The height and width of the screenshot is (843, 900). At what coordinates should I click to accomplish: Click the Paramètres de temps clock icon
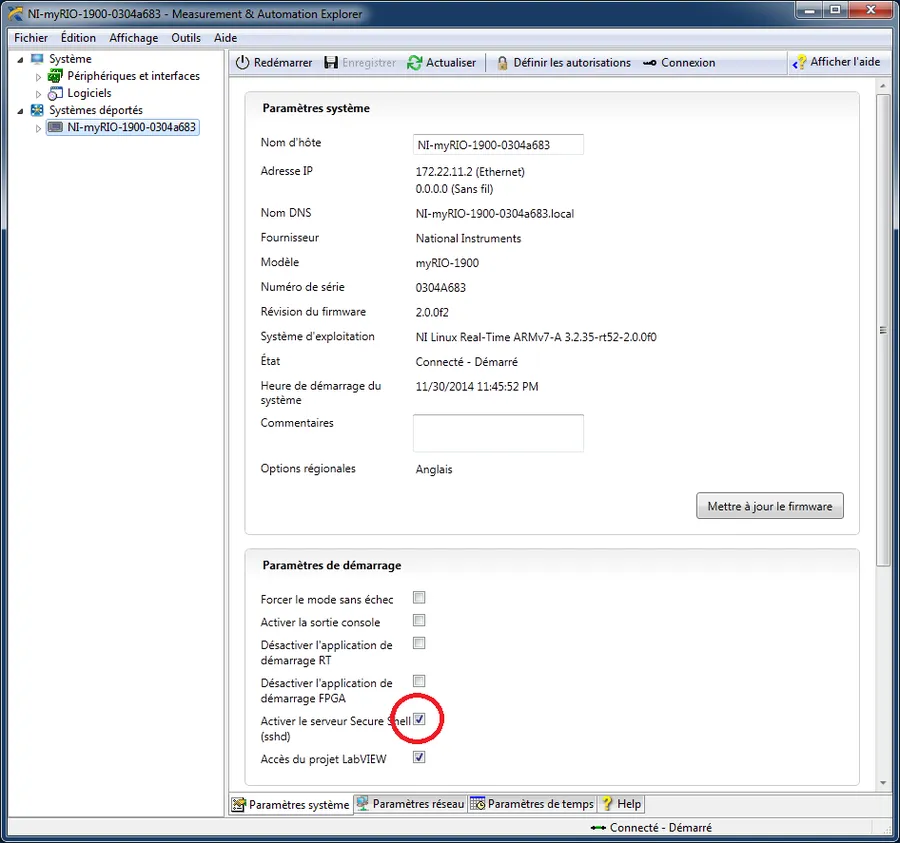(x=478, y=804)
